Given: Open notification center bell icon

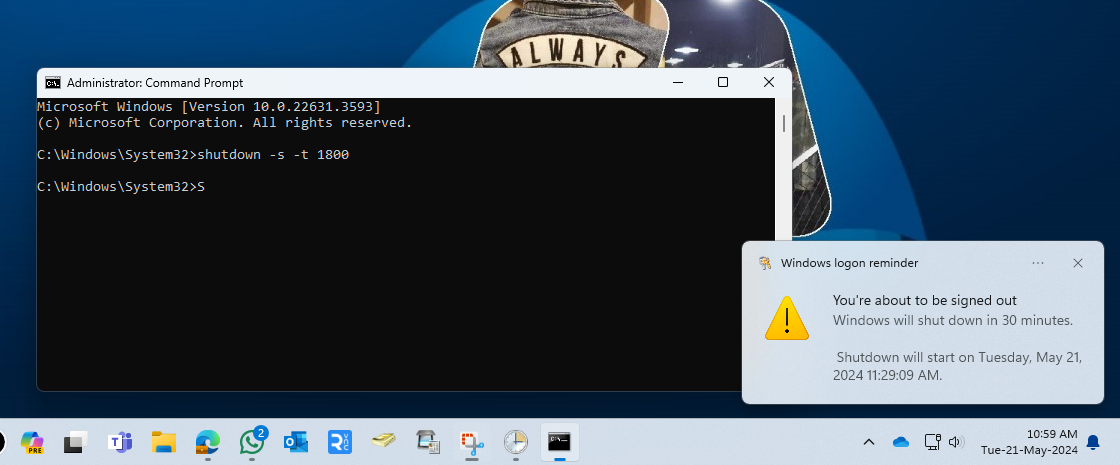Looking at the screenshot, I should (x=1093, y=442).
